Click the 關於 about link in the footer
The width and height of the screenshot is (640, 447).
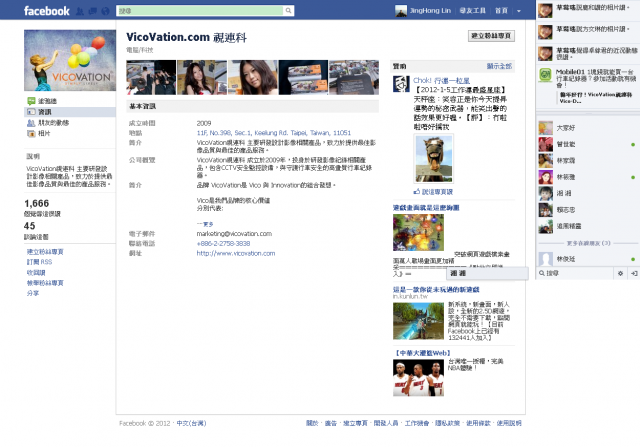tap(312, 423)
